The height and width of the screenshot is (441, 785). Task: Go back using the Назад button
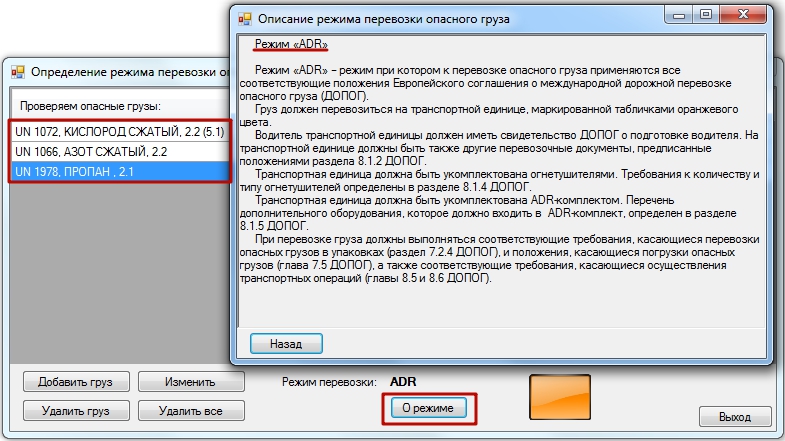[x=286, y=343]
